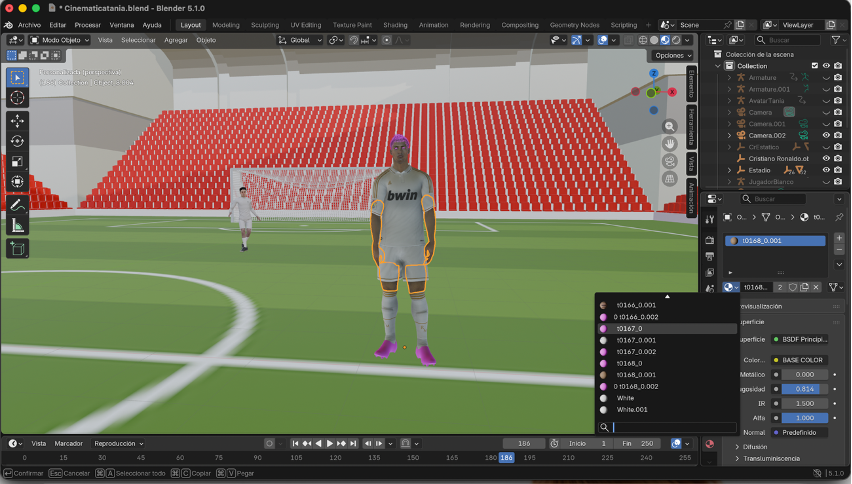Toggle camera view with the camera gizmo
This screenshot has width=852, height=484.
(669, 160)
